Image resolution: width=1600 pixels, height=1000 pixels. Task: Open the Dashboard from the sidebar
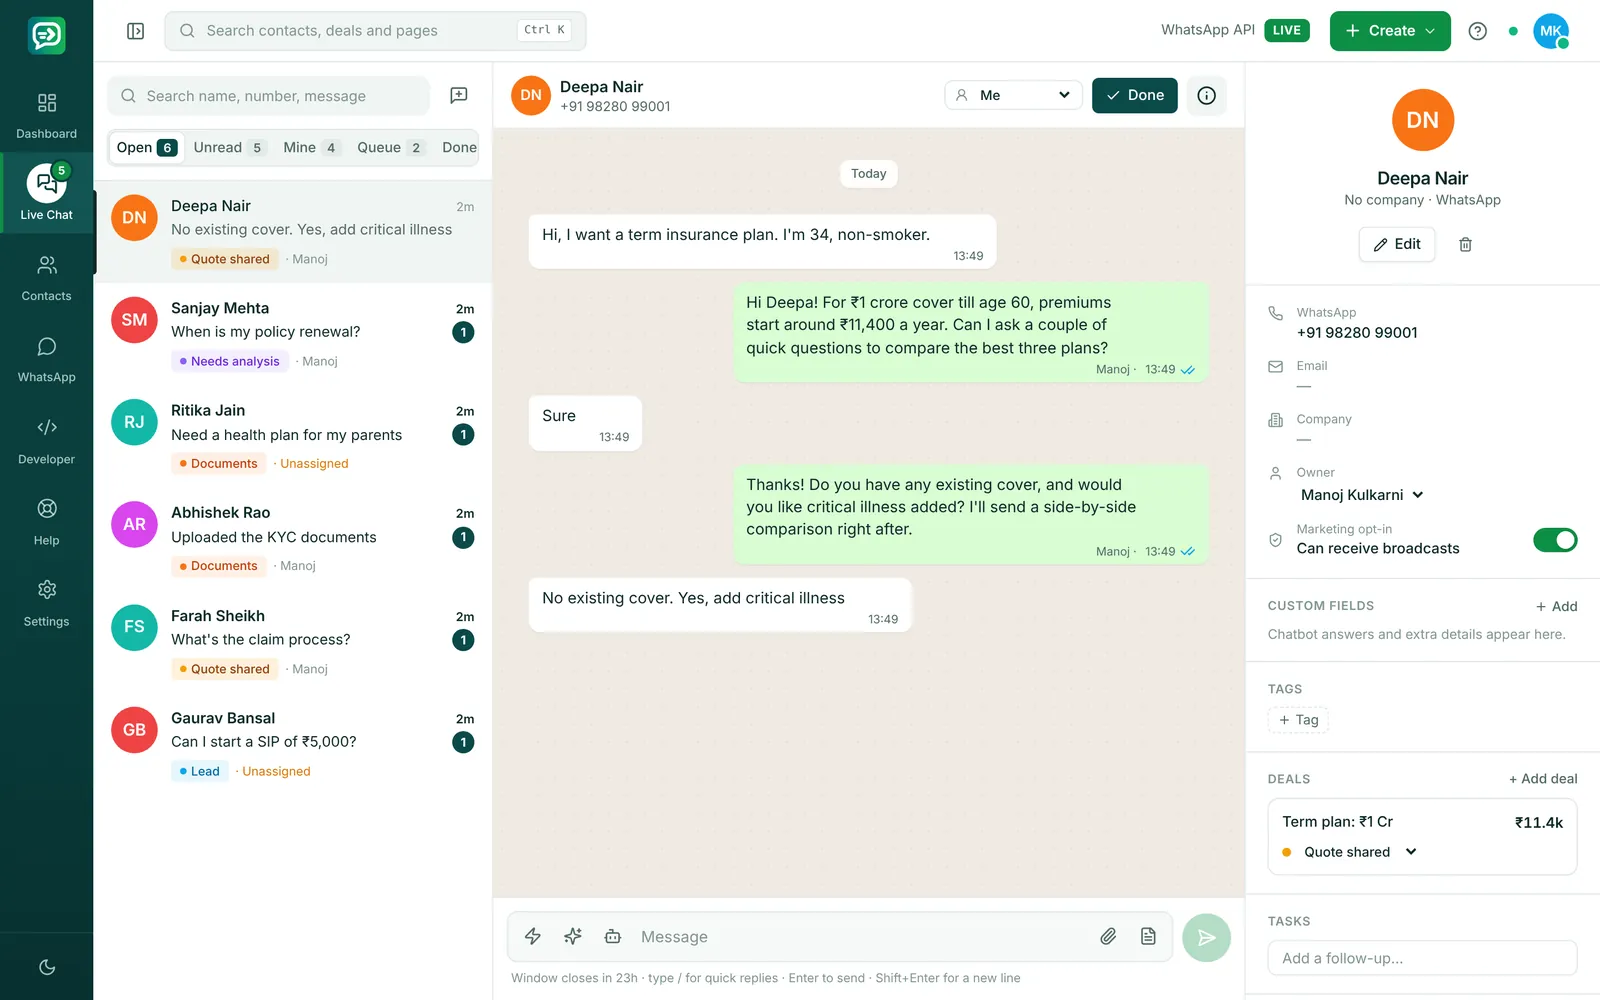click(46, 116)
